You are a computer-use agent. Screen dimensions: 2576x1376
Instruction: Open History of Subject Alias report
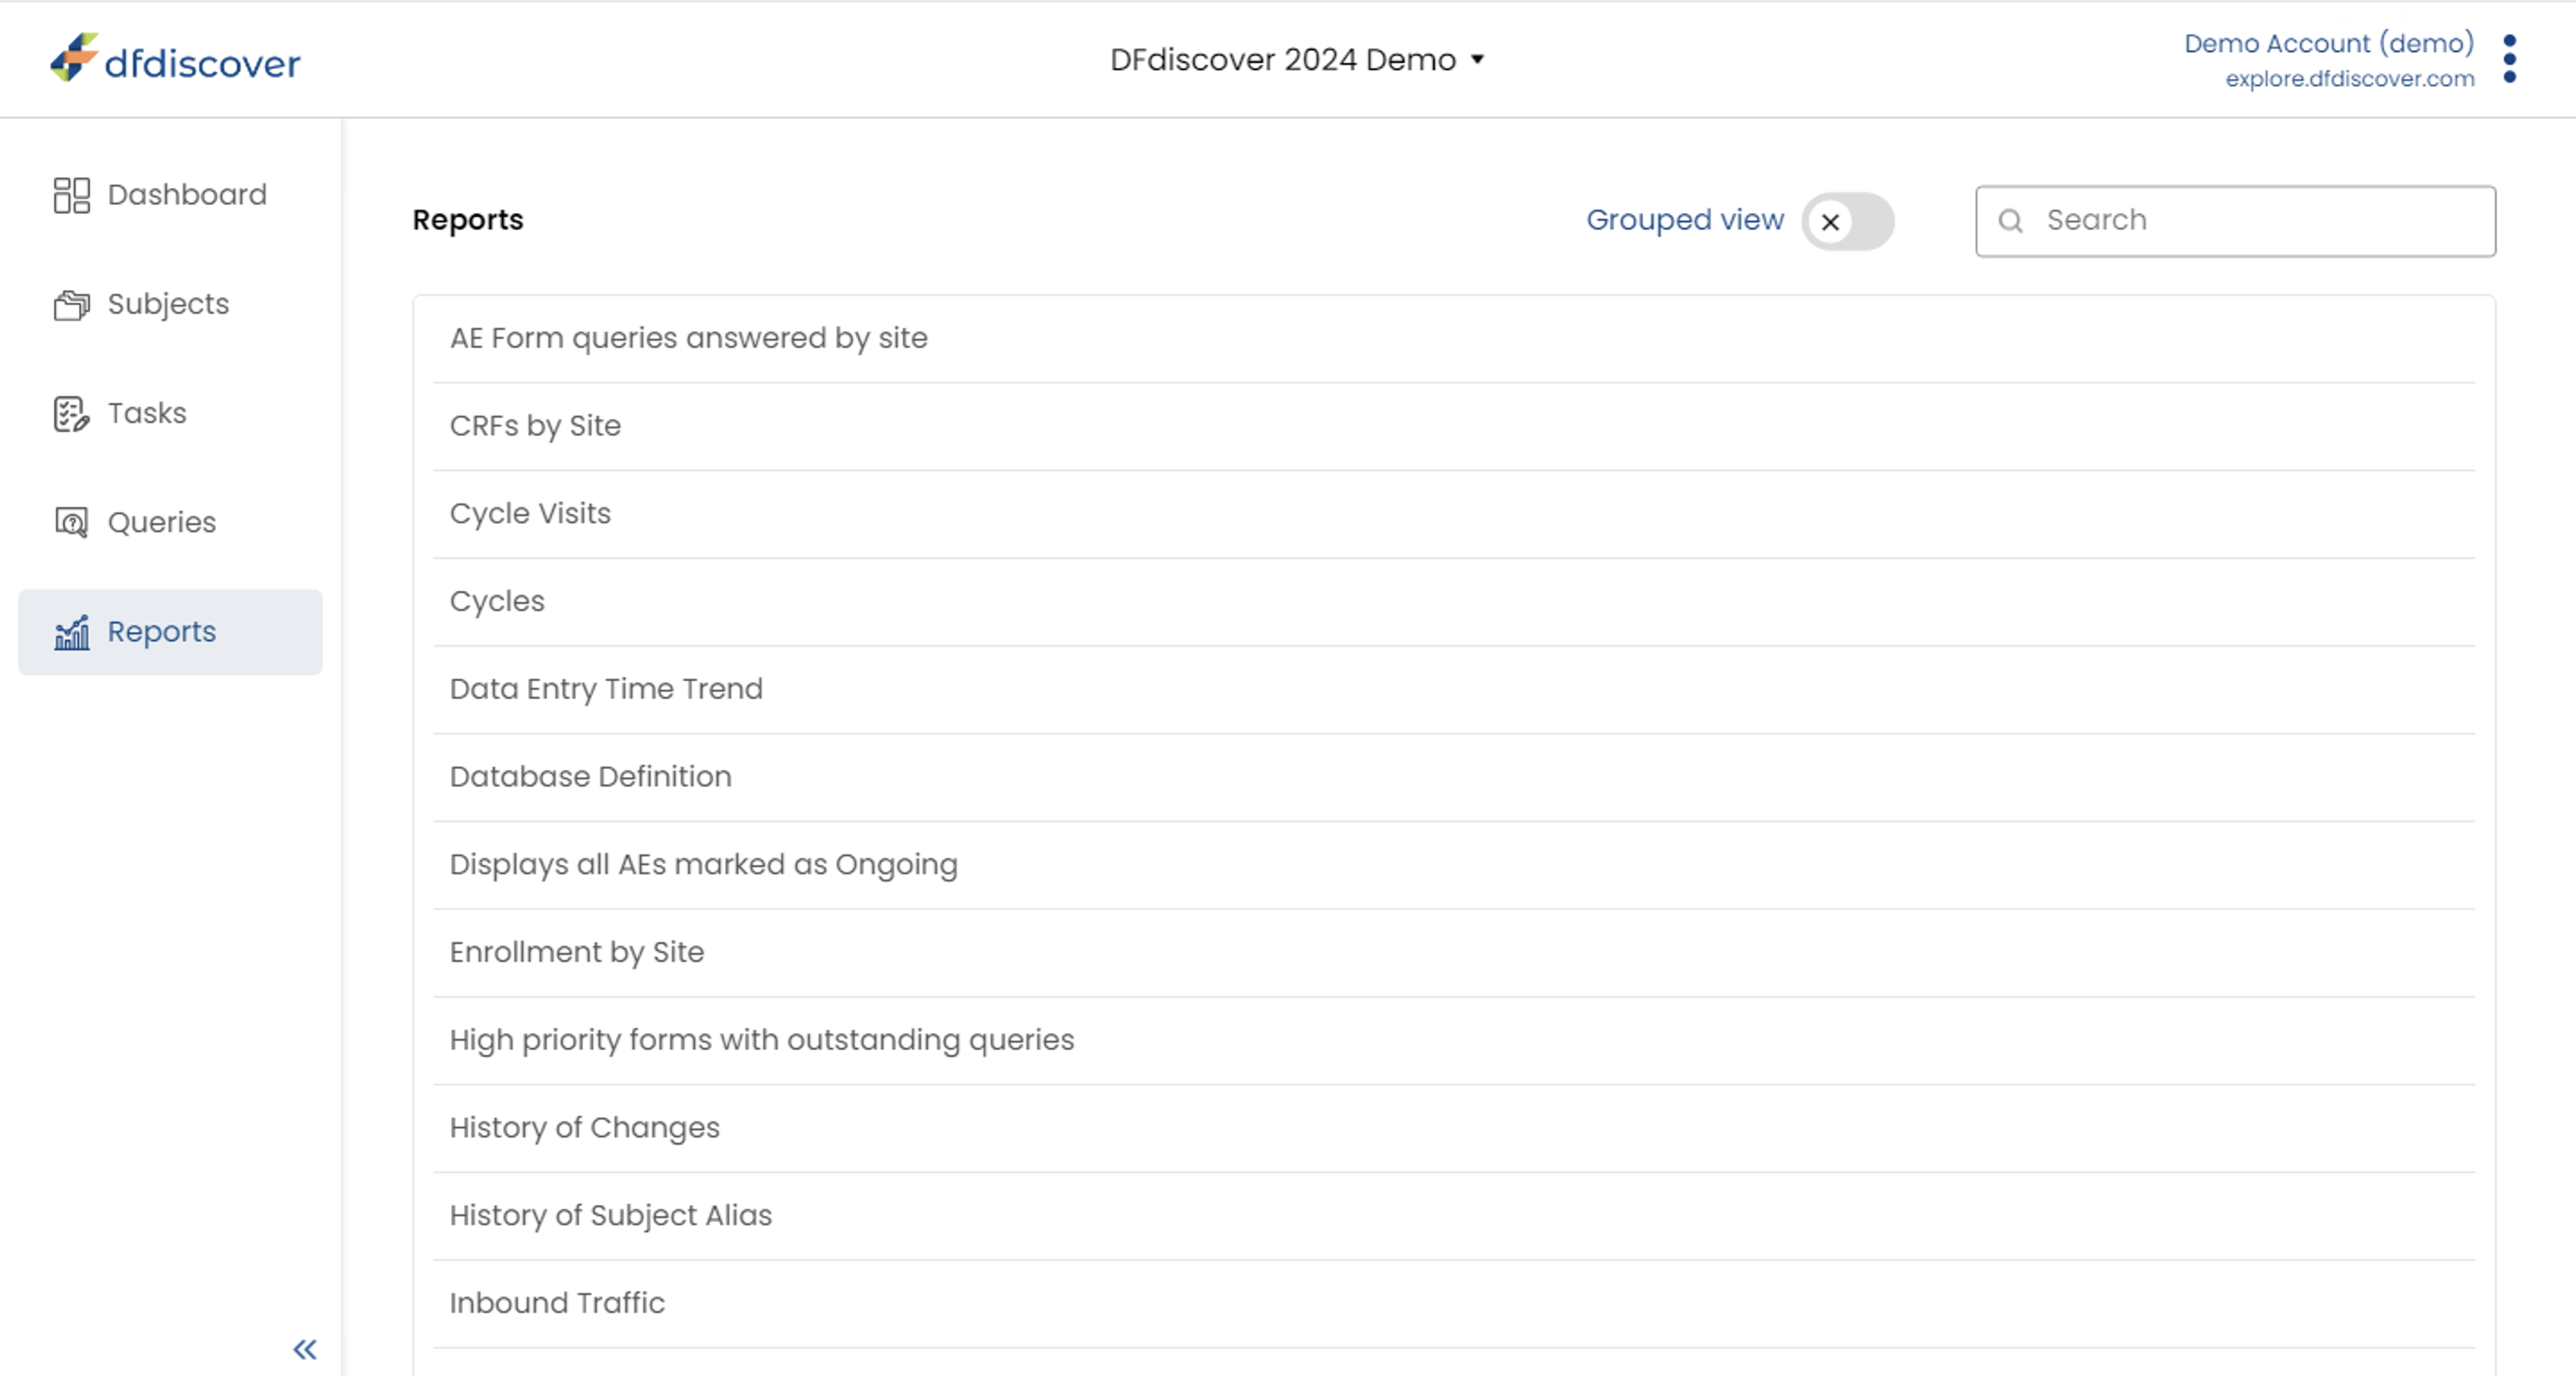tap(1454, 1216)
